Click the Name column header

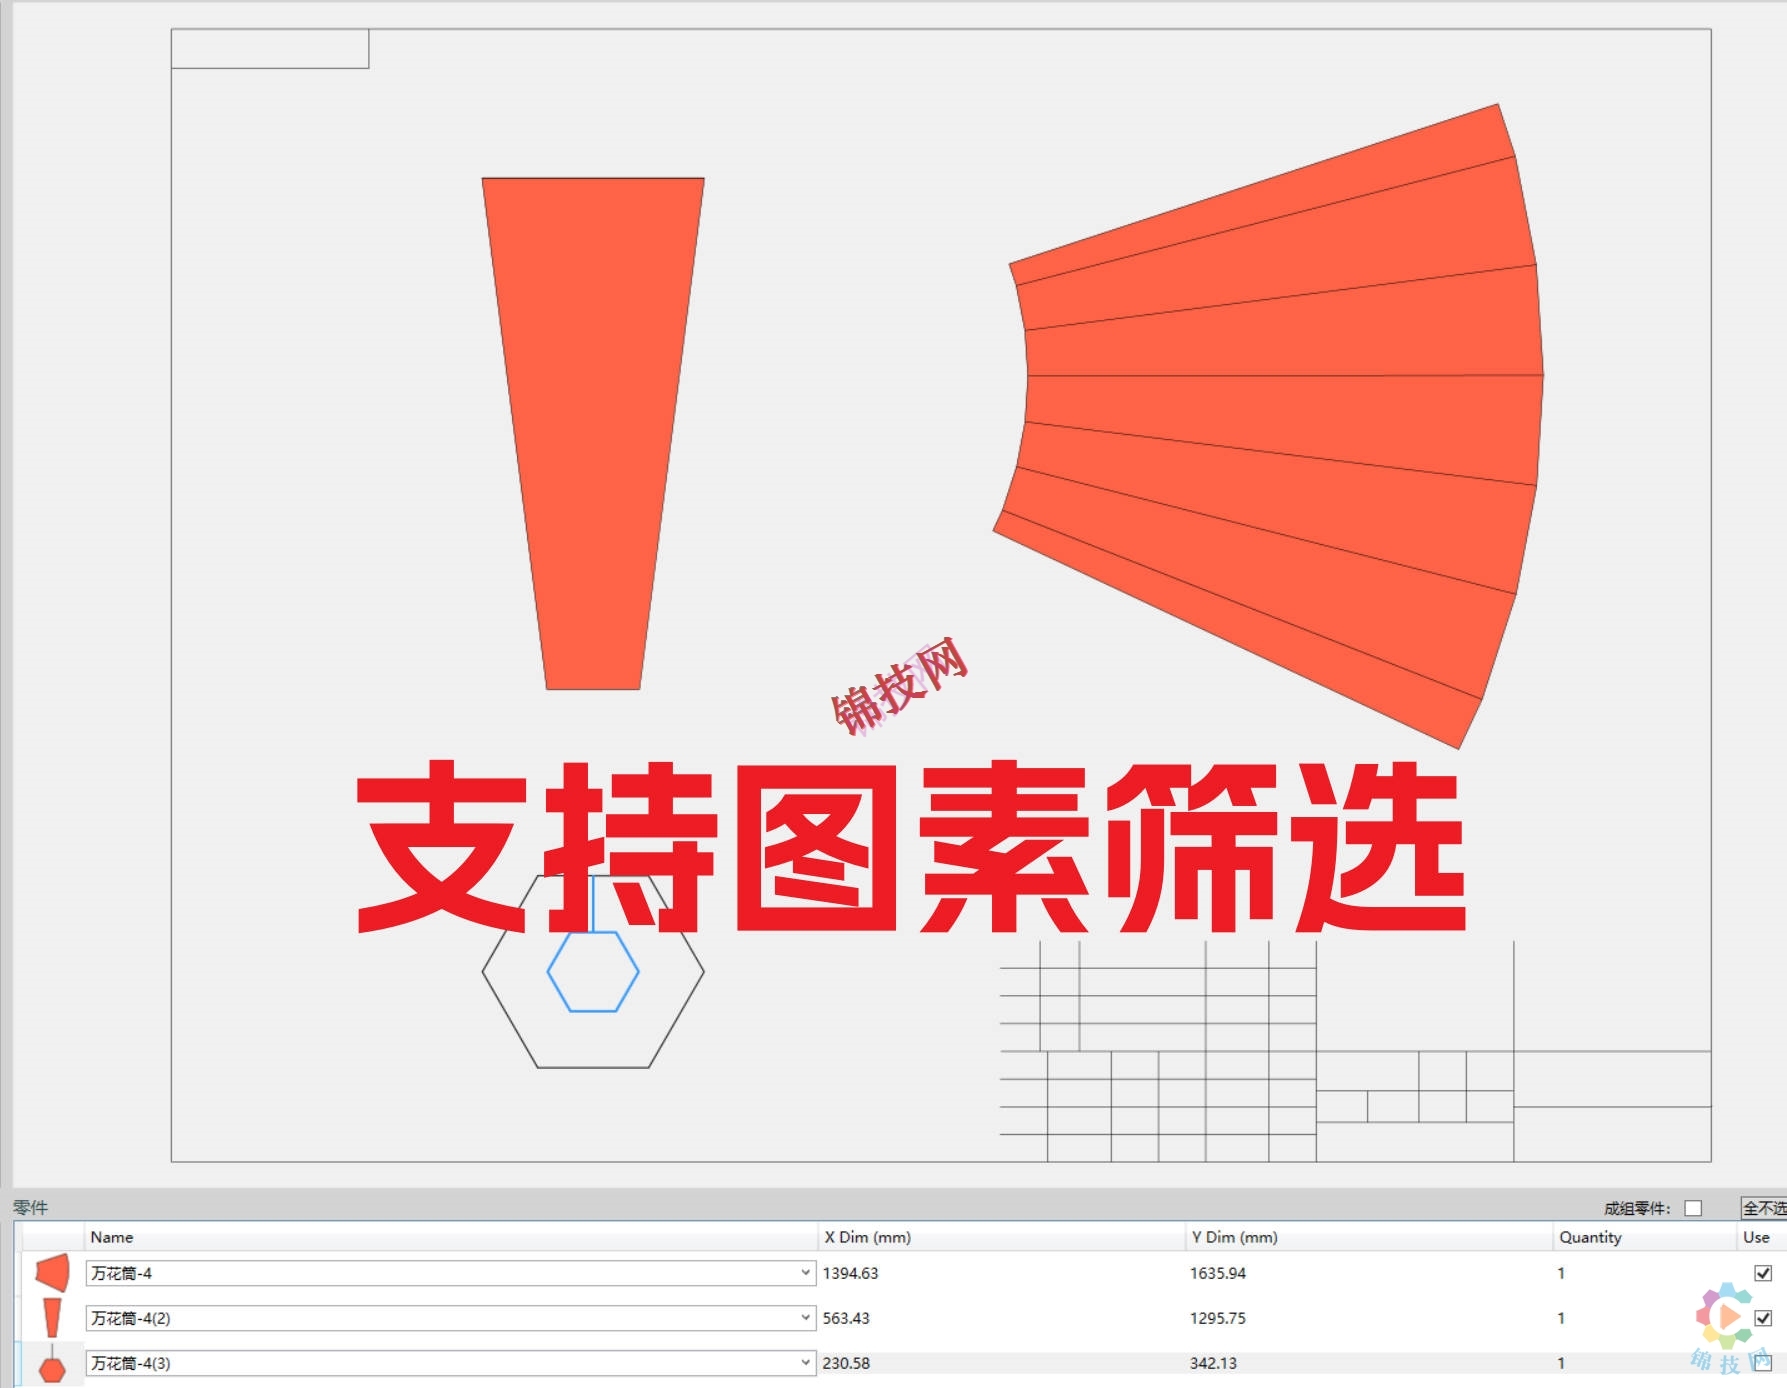pos(113,1237)
